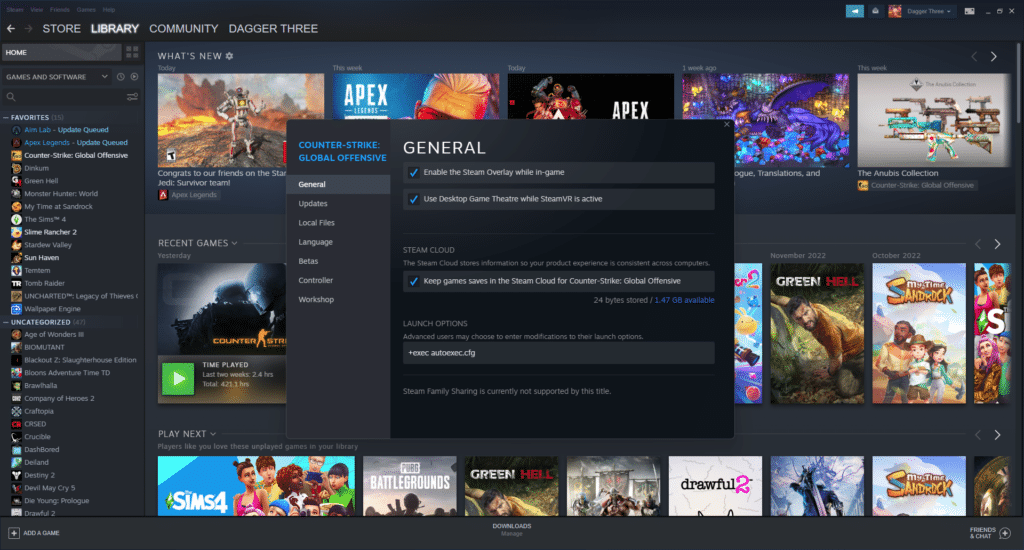Click the launch options text field
The image size is (1024, 550).
point(558,353)
